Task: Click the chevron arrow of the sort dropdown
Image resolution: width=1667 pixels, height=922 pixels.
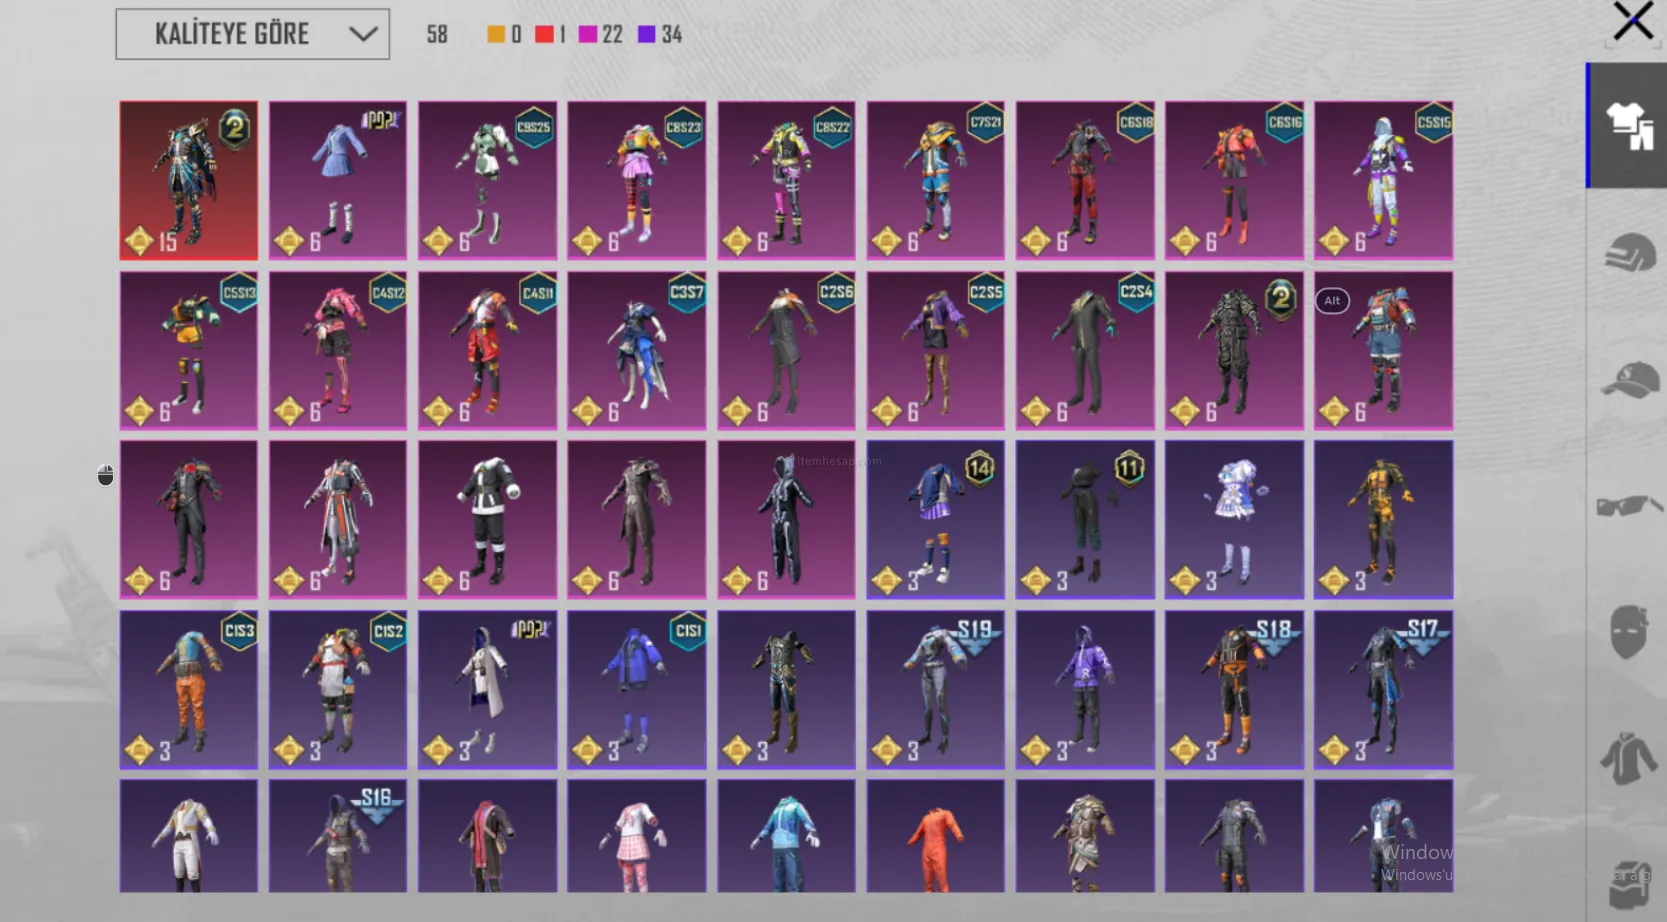Action: coord(363,34)
